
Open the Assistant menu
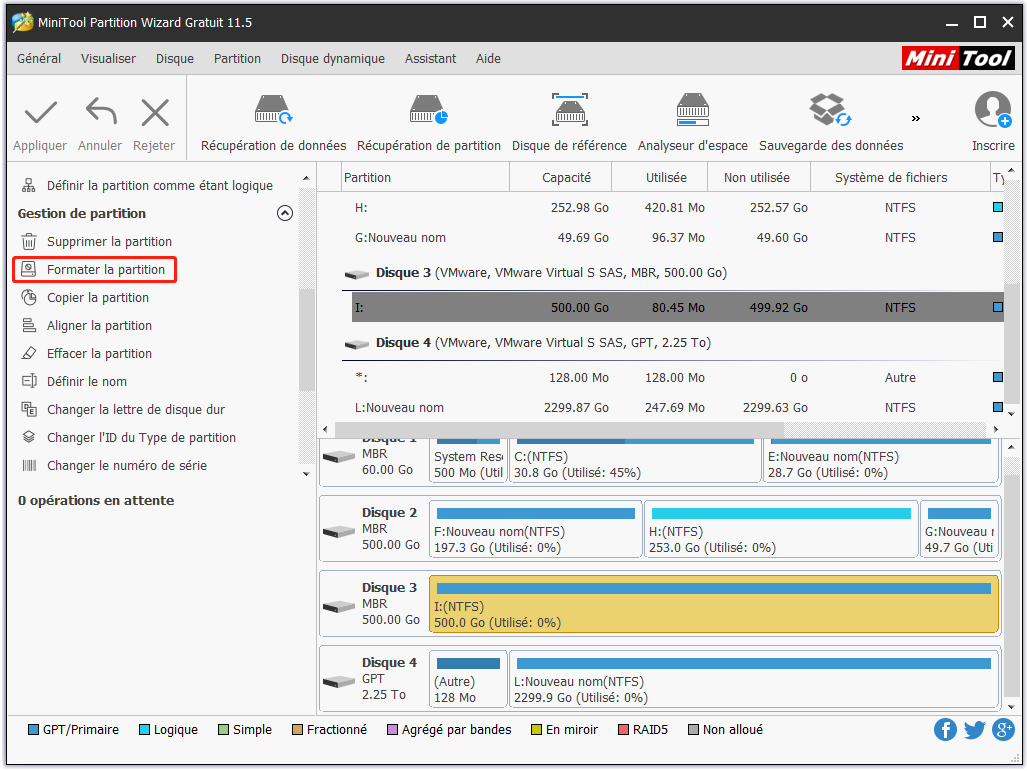[x=430, y=58]
